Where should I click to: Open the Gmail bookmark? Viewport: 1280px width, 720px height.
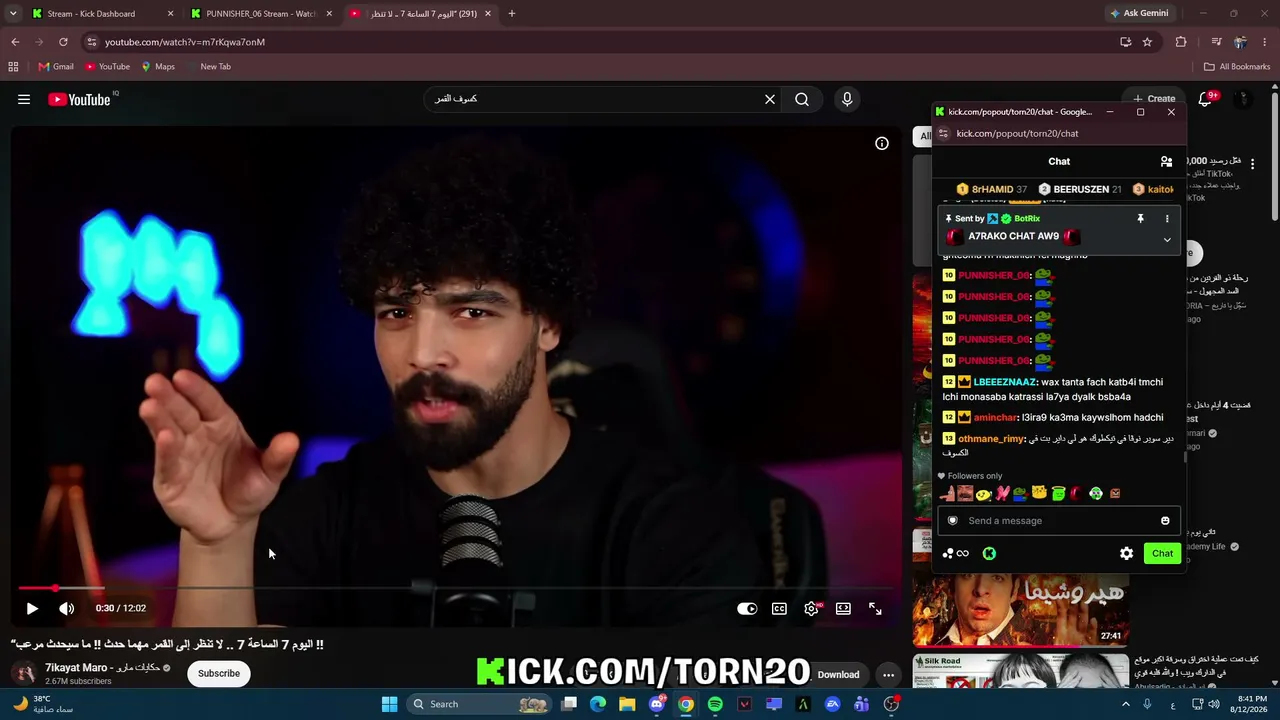coord(56,67)
